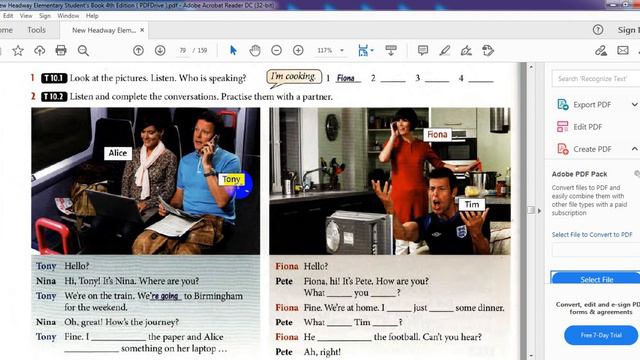This screenshot has height=360, width=640.
Task: Click the Alice name label in photo
Action: tap(118, 153)
